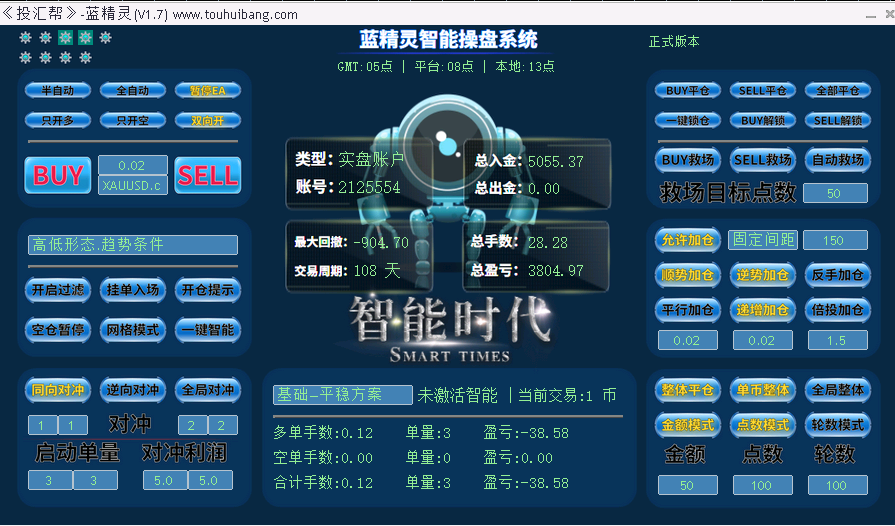Viewport: 895px width, 526px height.
Task: Click the account number 2125554
Action: tap(369, 187)
